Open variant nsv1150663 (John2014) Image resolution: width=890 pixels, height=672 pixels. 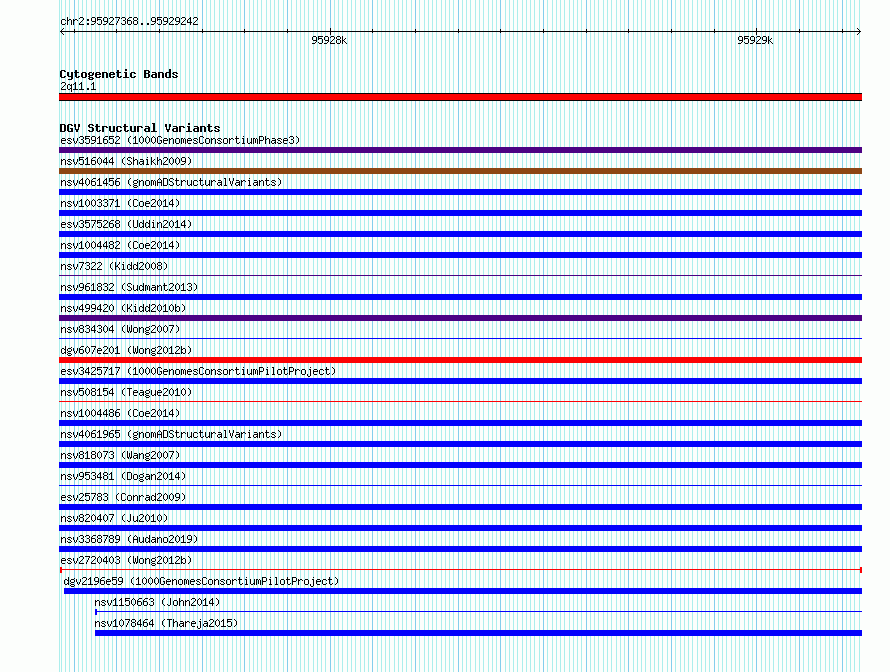[x=157, y=602]
